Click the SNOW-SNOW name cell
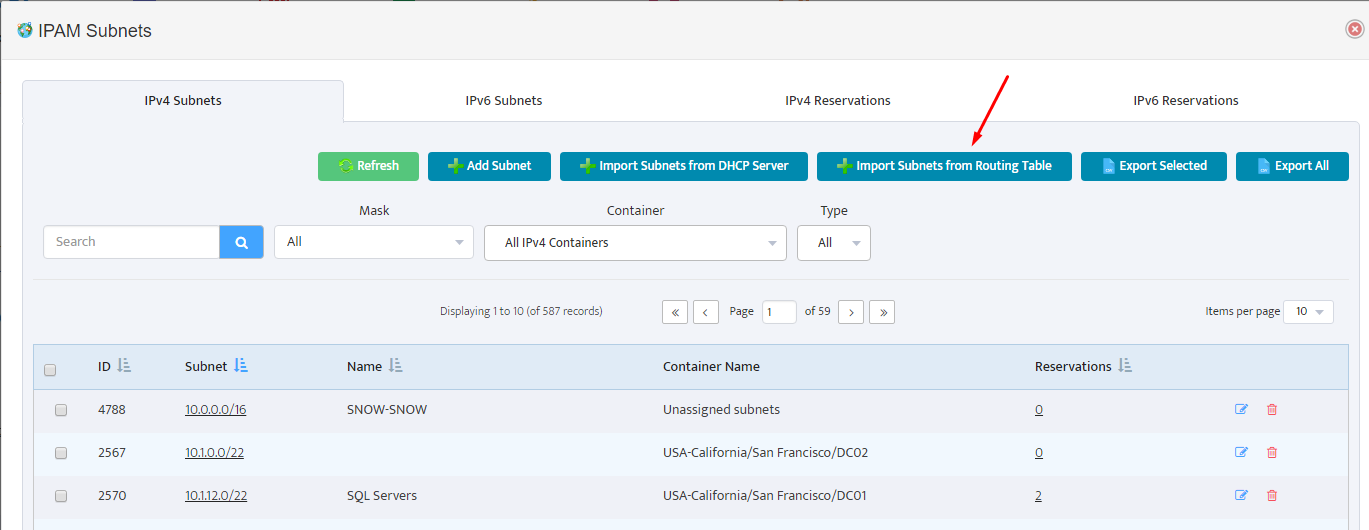The width and height of the screenshot is (1369, 530). click(387, 409)
